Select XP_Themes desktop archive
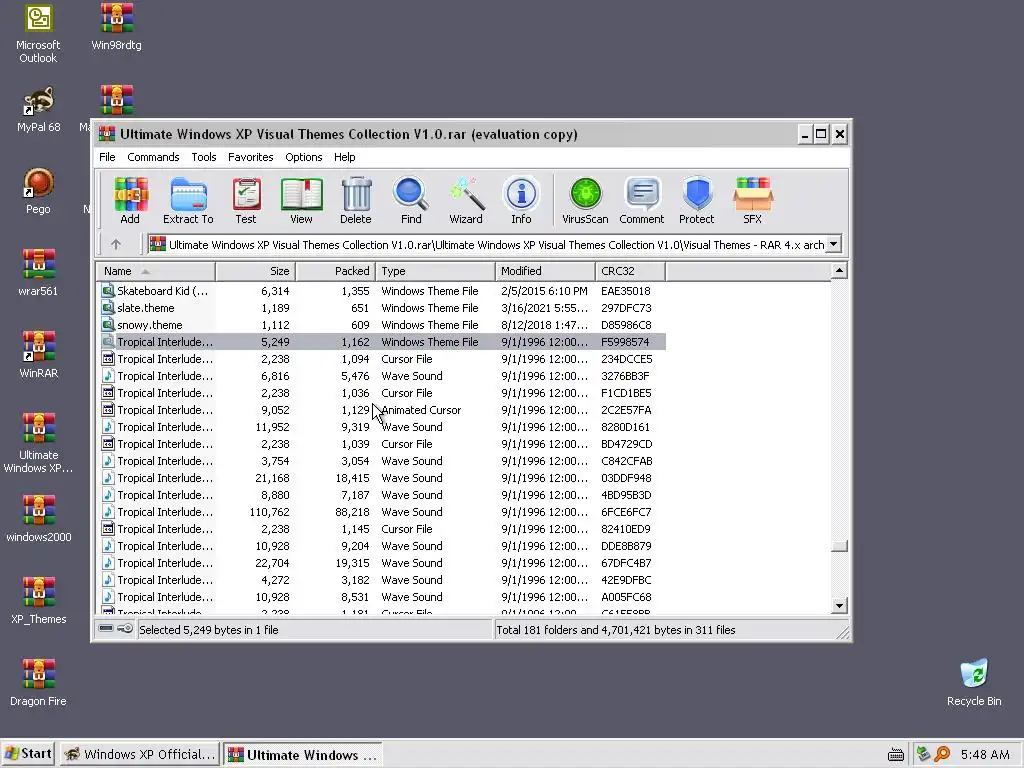 pos(38,602)
